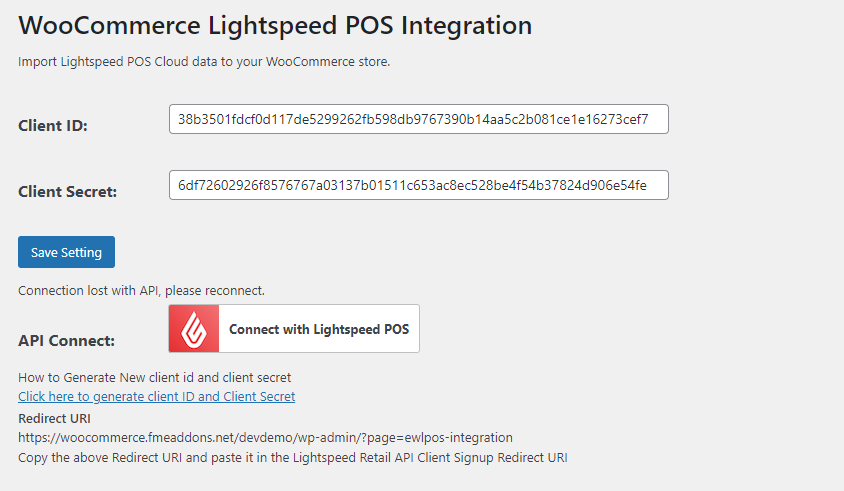Click POS Integration in the page title

[x=438, y=25]
